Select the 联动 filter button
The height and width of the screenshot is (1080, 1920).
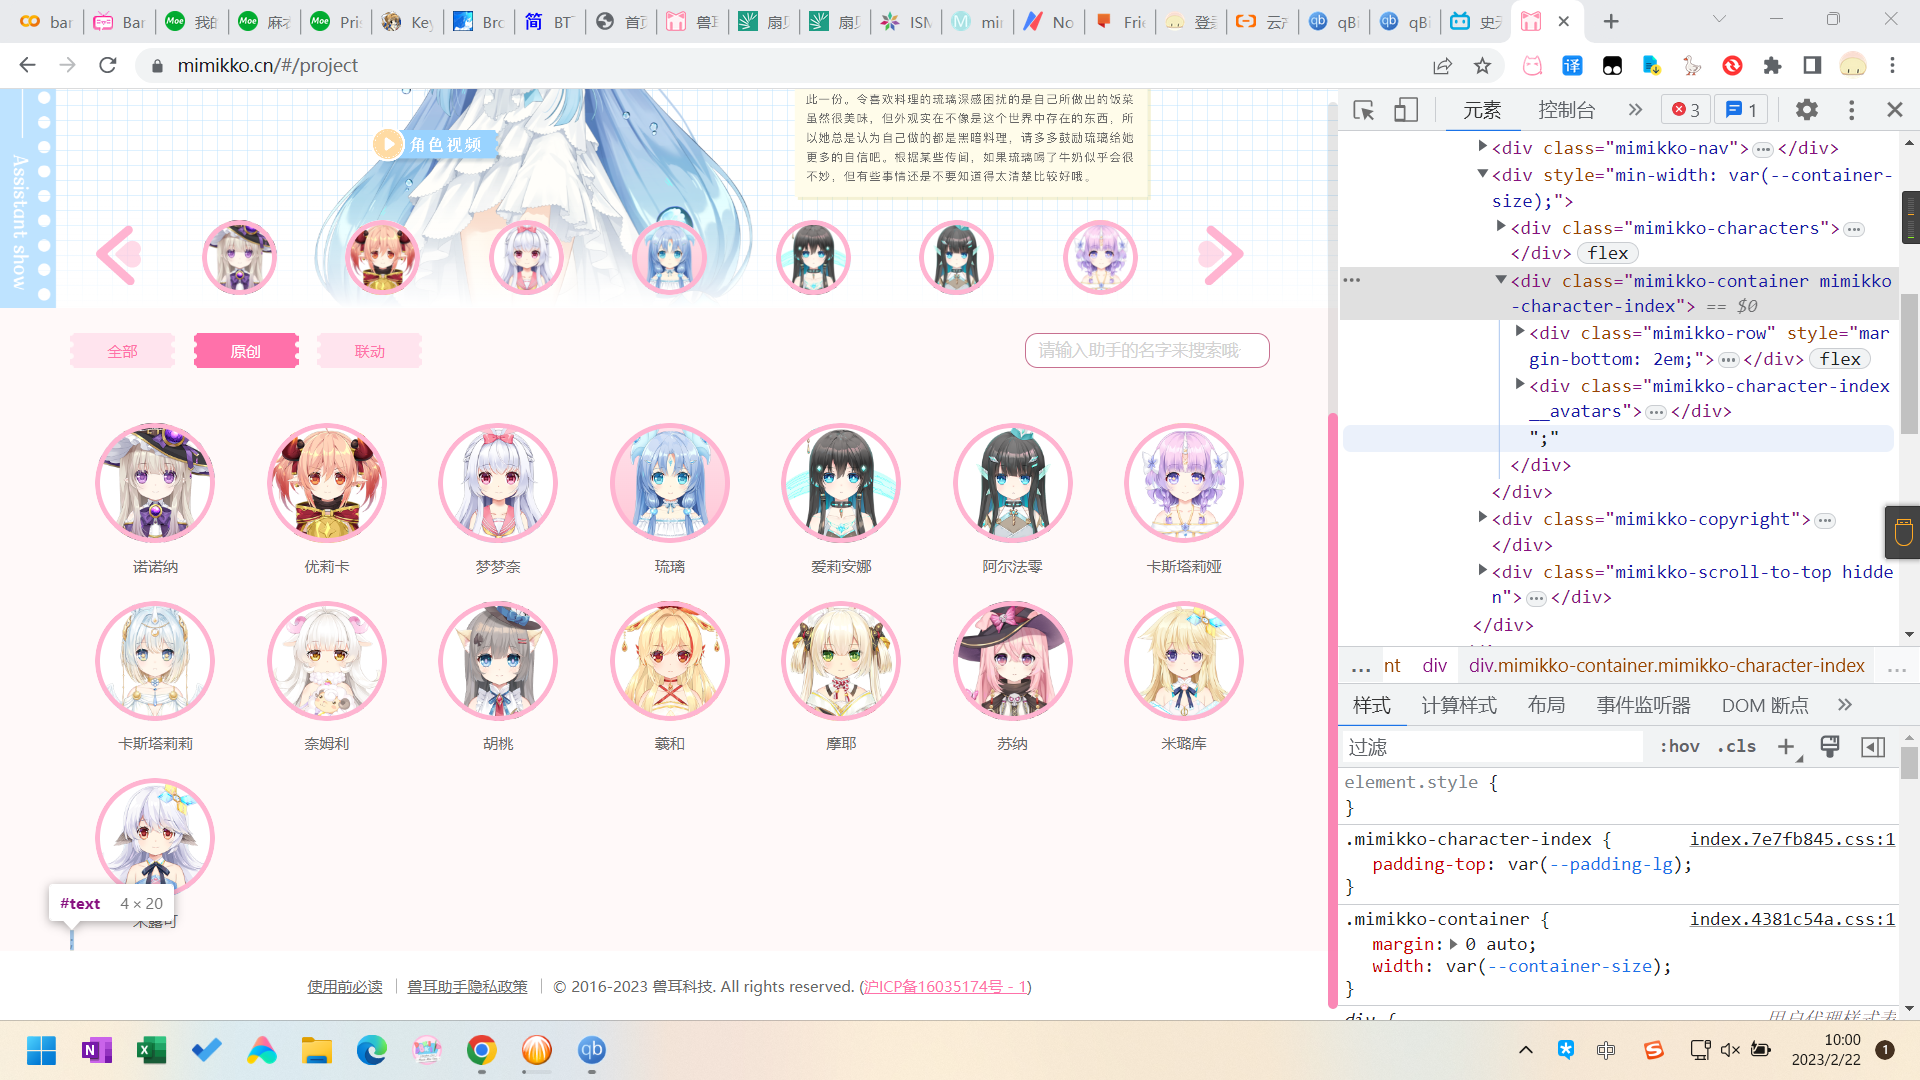point(369,351)
